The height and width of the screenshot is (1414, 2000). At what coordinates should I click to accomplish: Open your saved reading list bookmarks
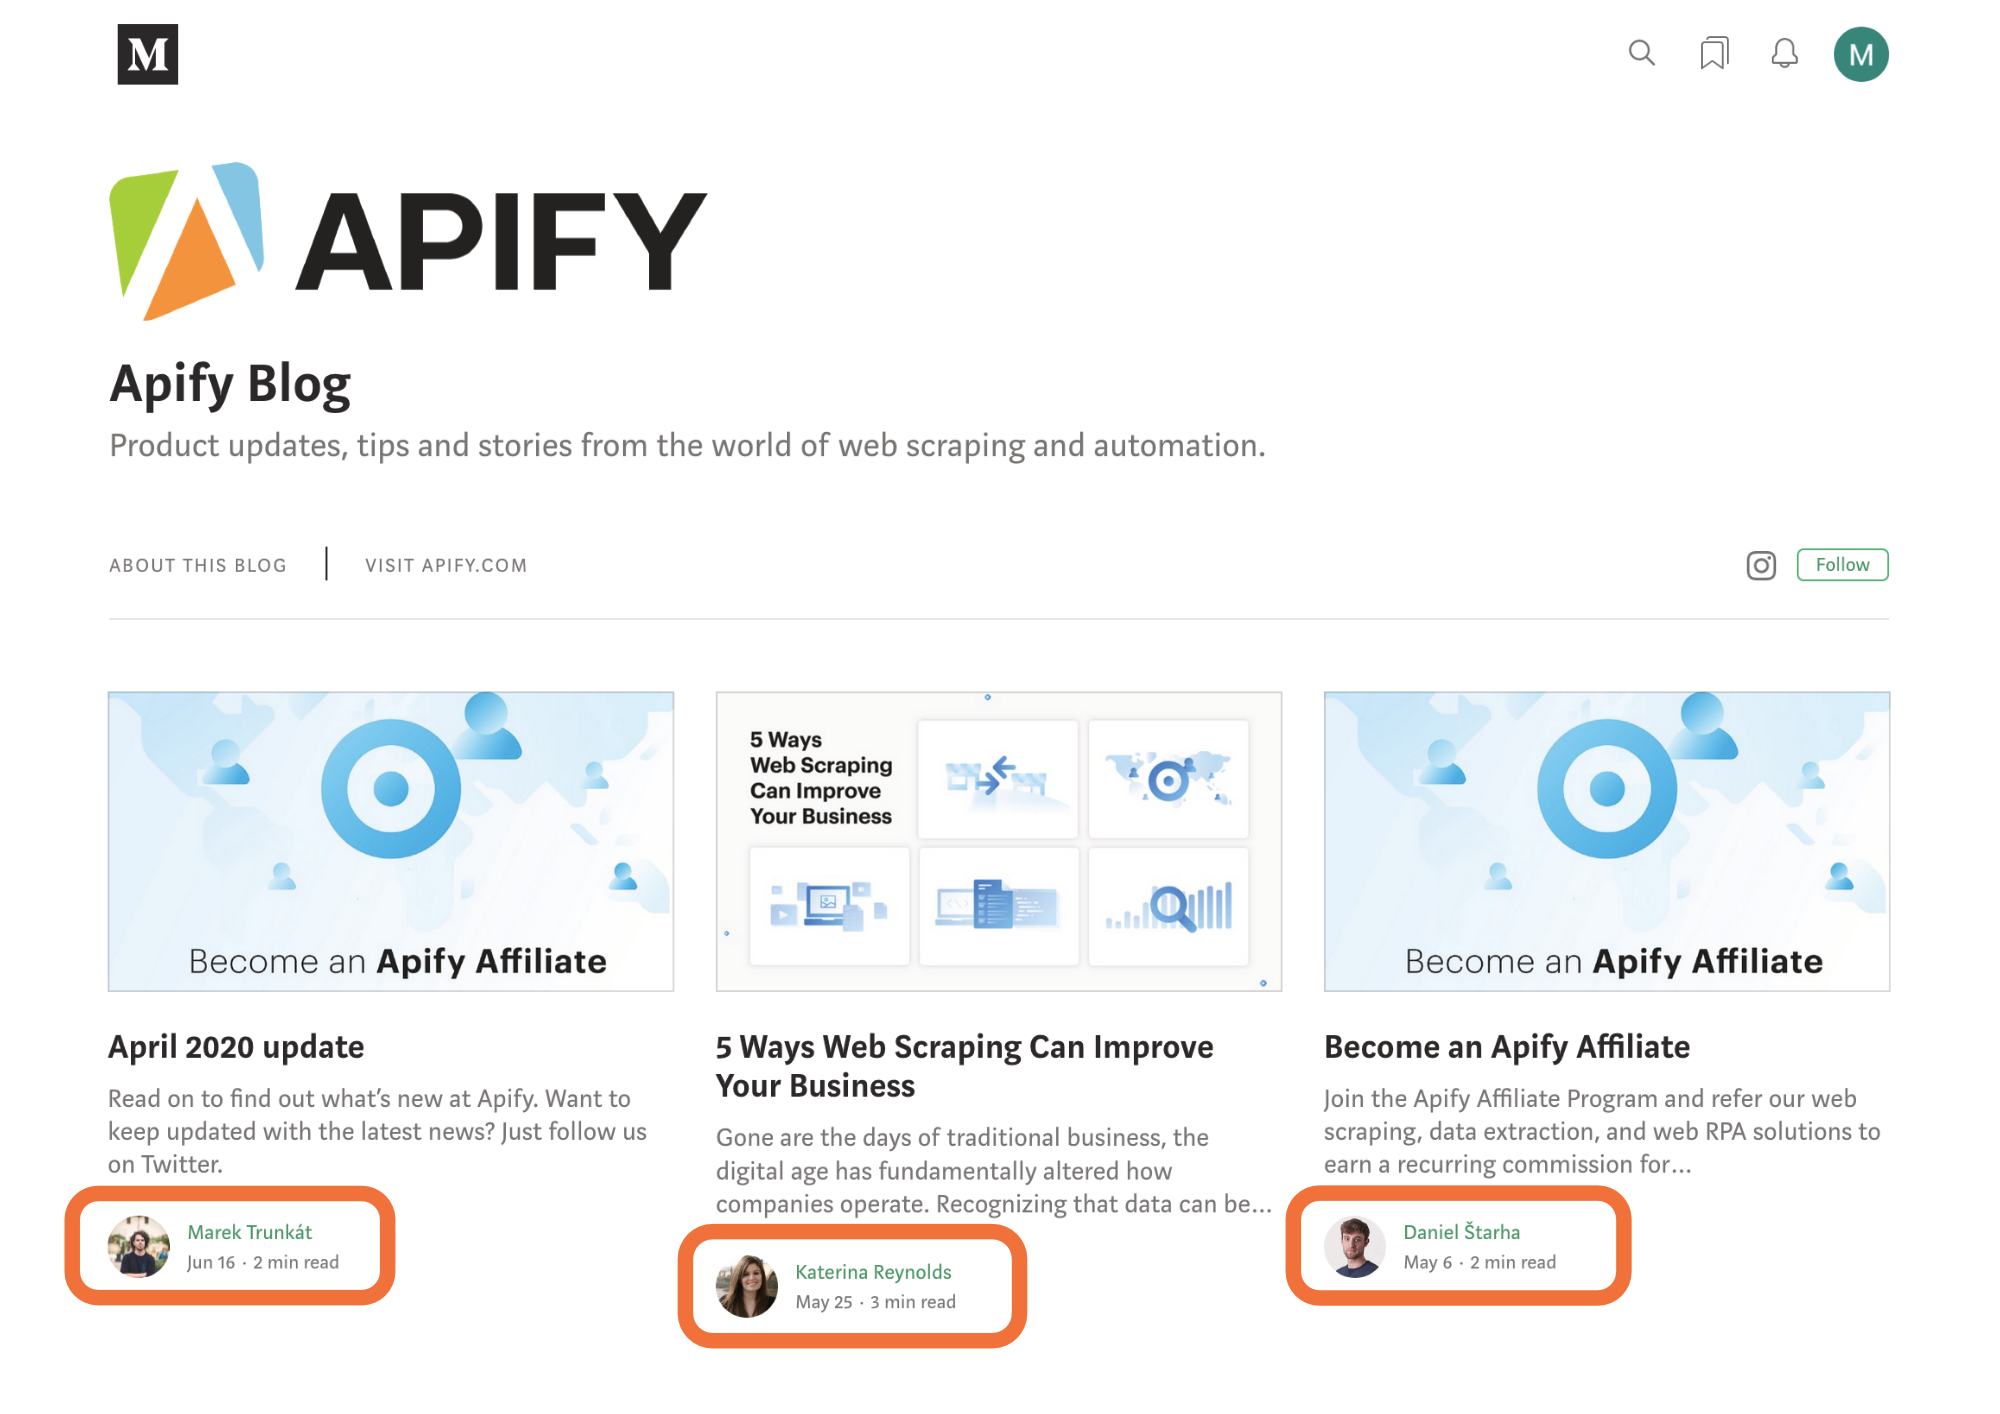1714,54
